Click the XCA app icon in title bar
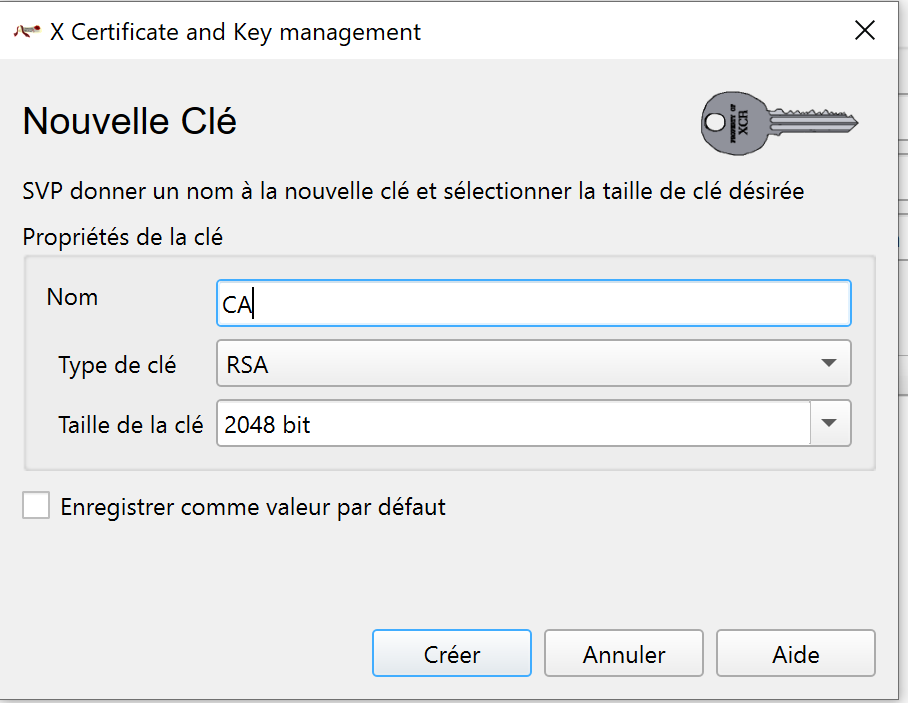This screenshot has width=908, height=703. [26, 31]
